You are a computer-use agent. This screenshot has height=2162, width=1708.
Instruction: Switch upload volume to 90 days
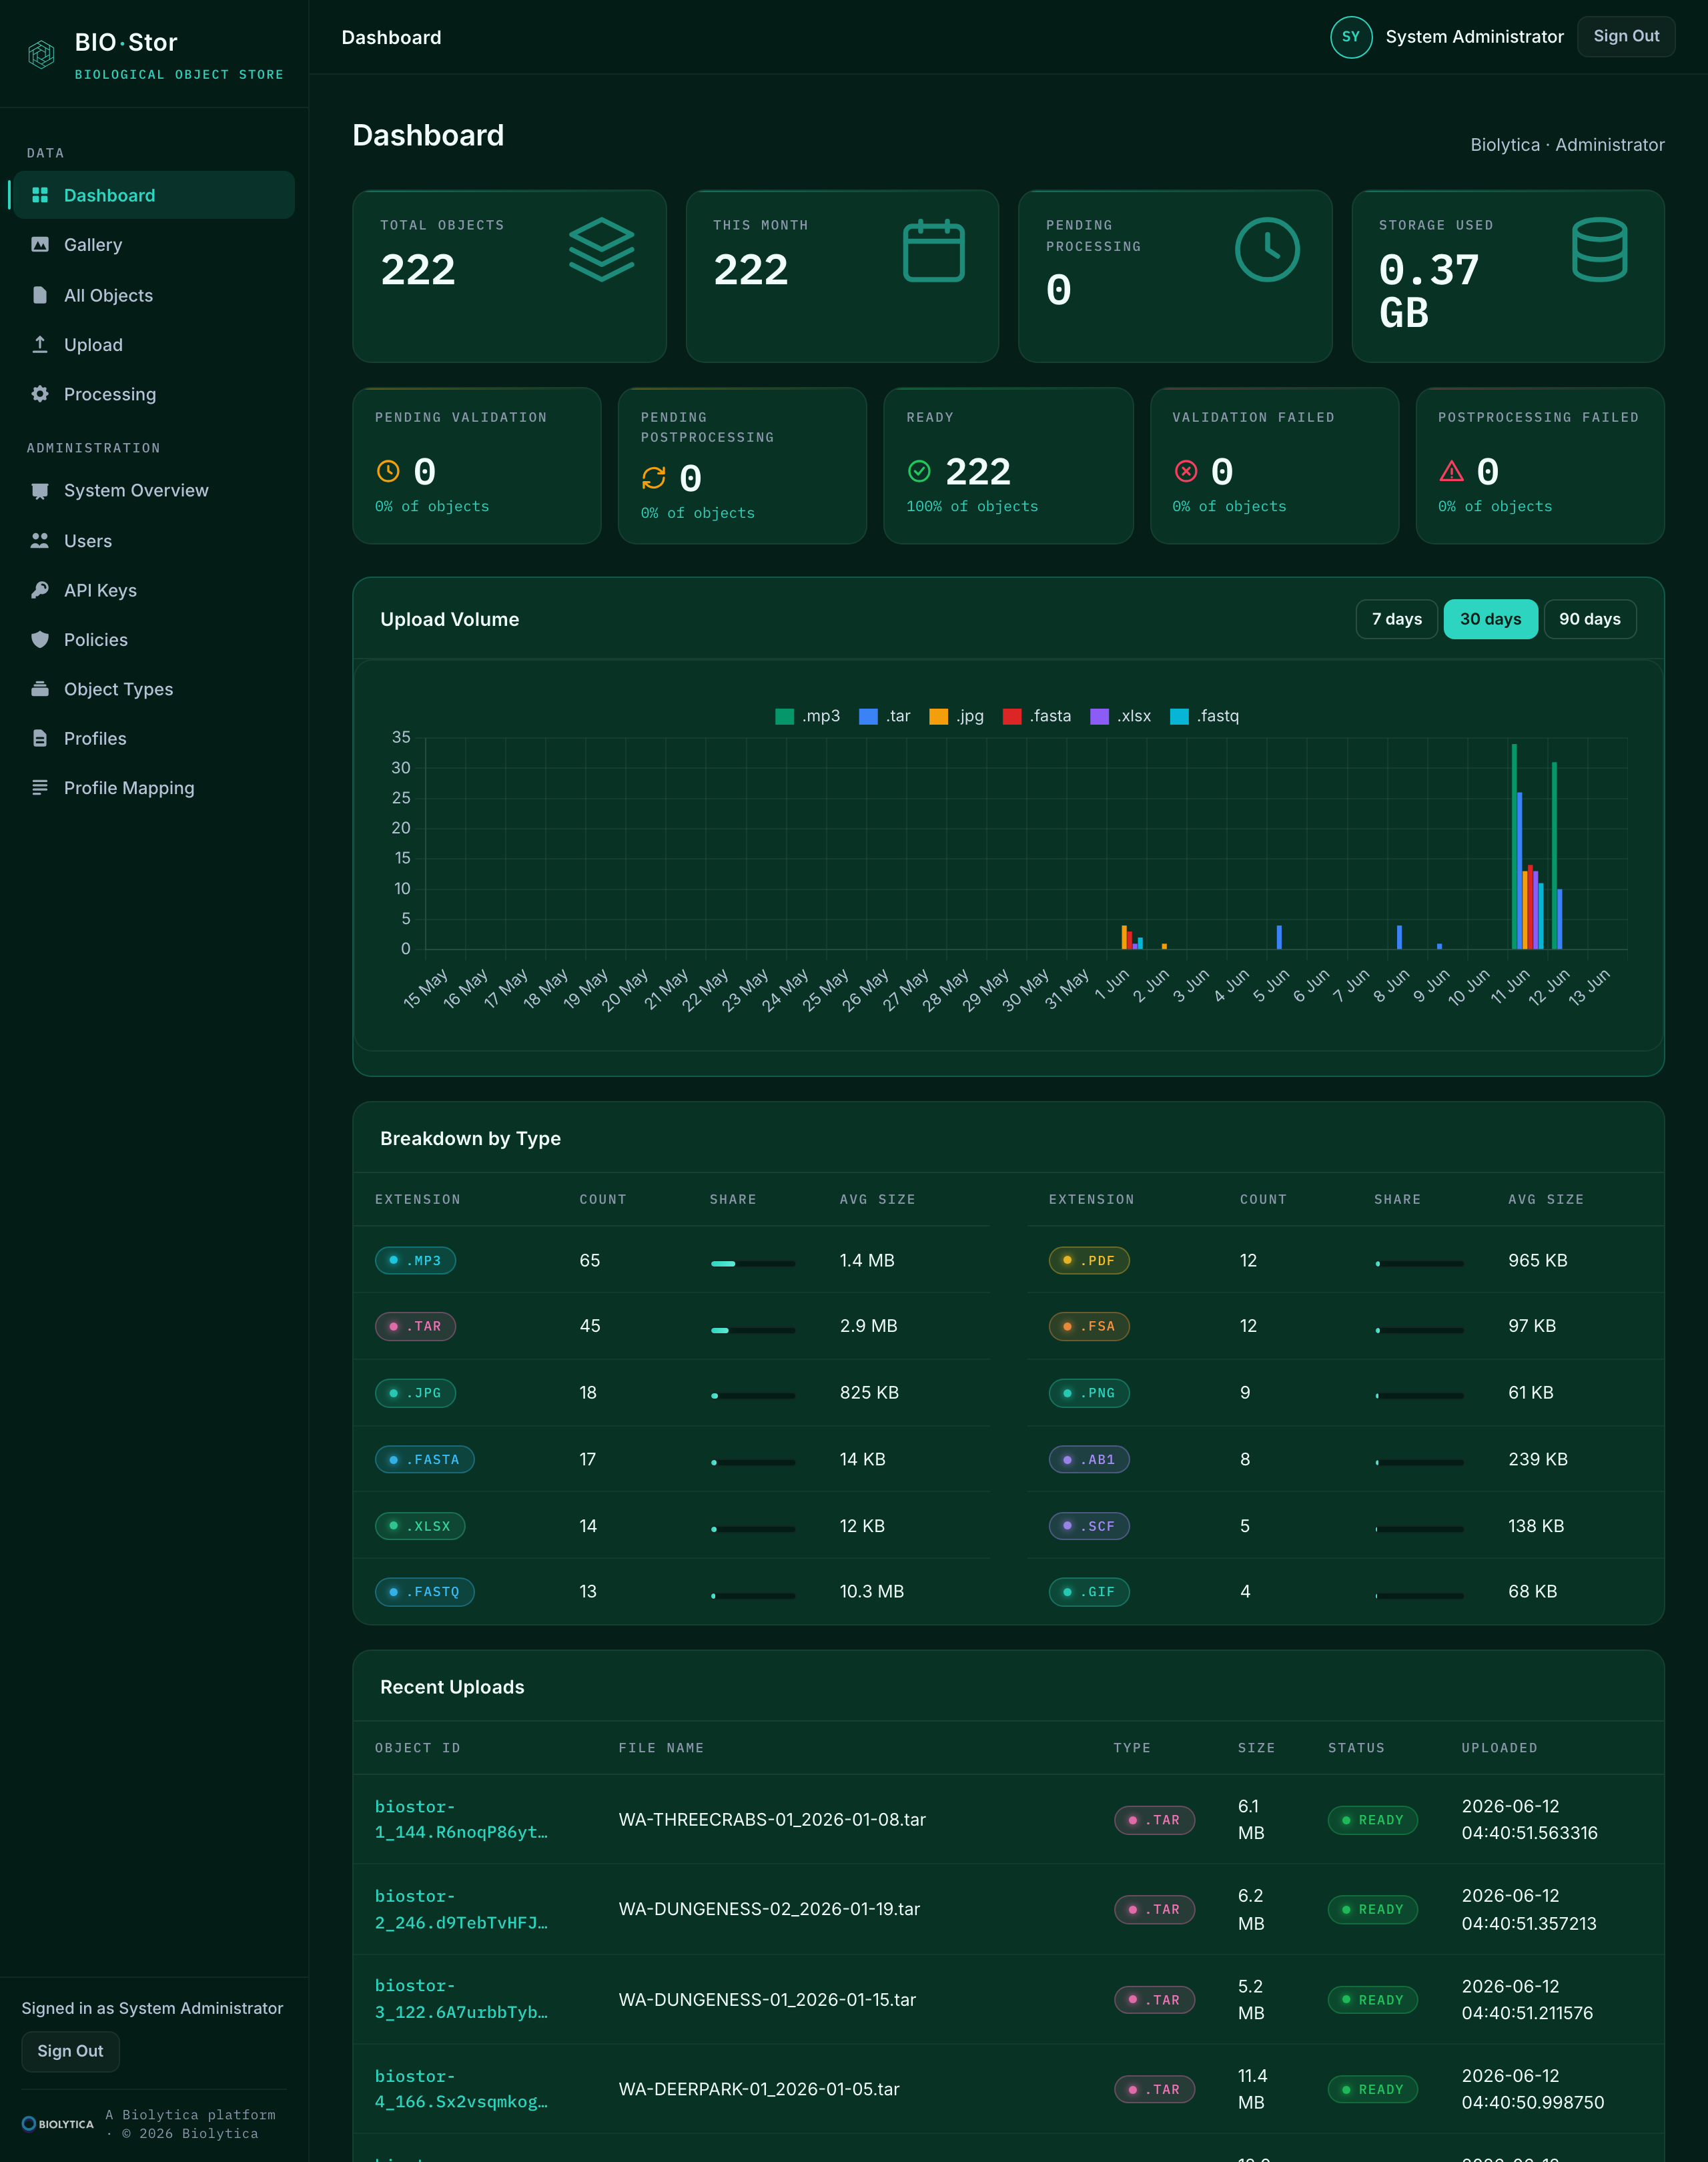pyautogui.click(x=1589, y=619)
